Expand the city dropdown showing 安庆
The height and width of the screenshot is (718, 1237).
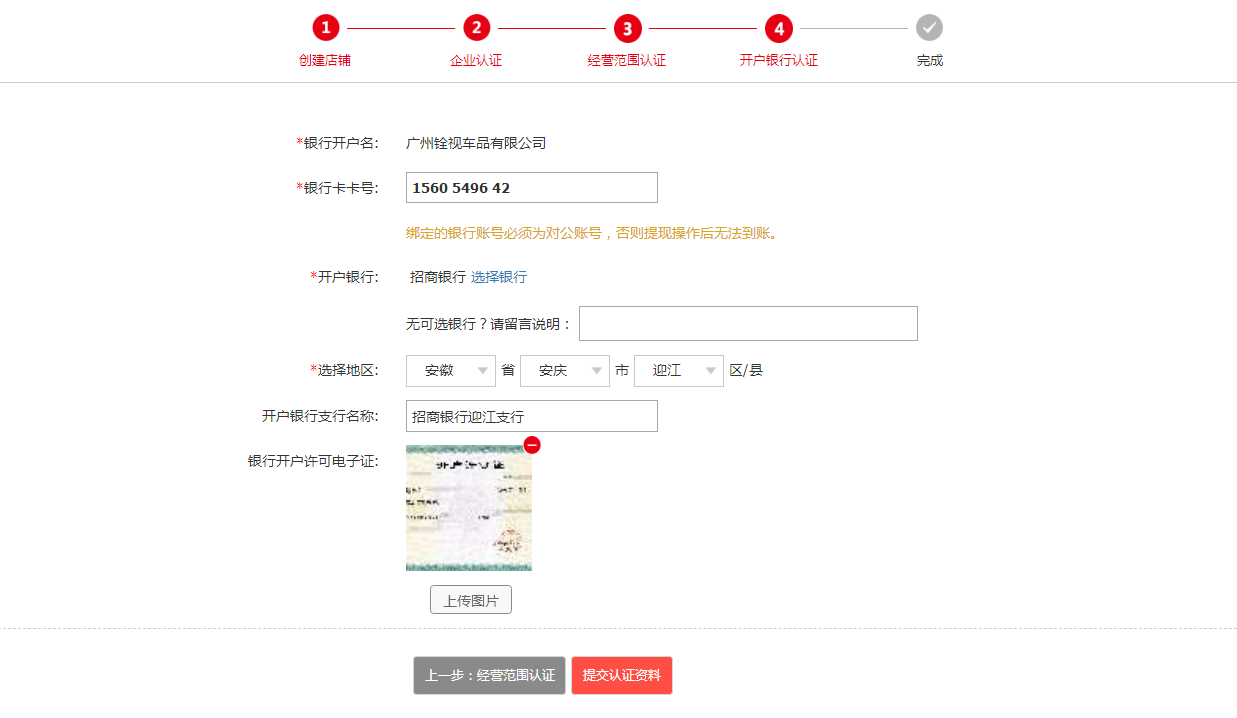[565, 370]
